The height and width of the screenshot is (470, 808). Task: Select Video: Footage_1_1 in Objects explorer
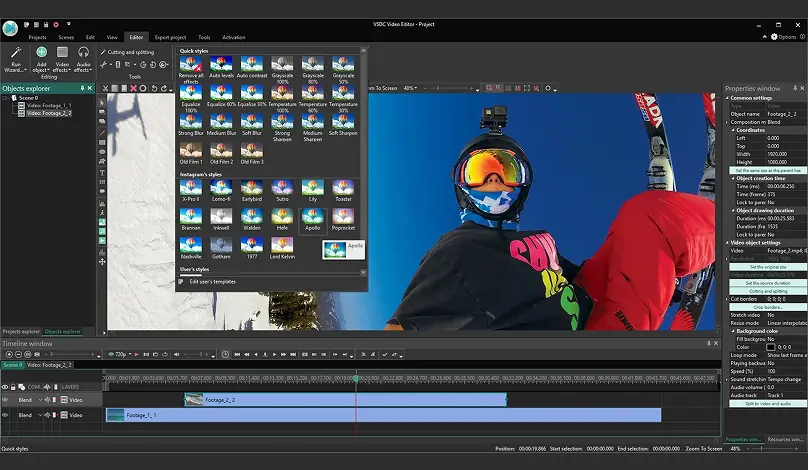point(49,106)
